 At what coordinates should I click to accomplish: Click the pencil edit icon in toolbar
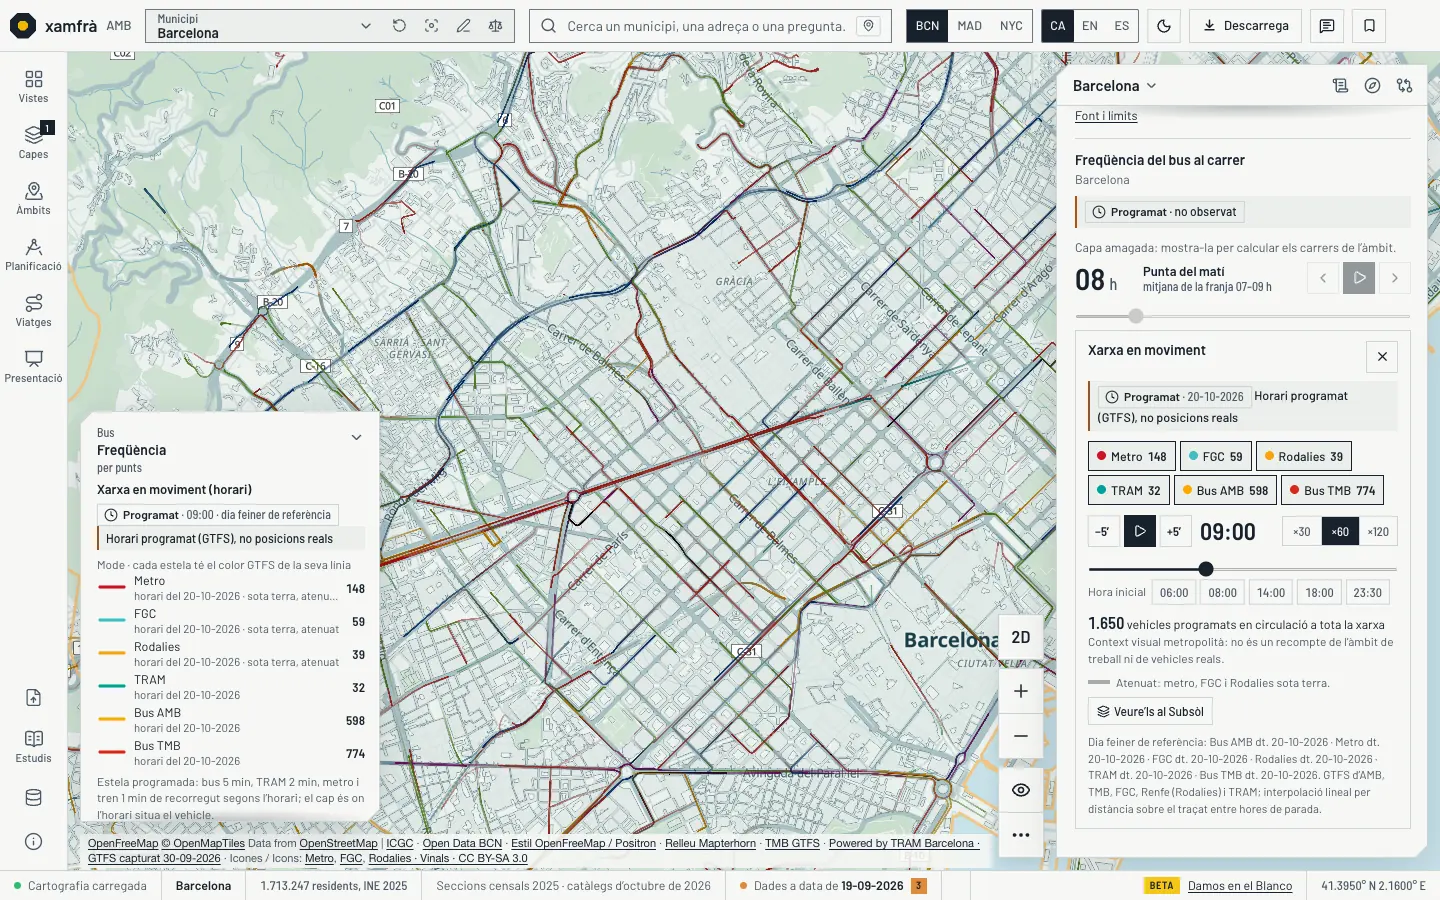463,26
